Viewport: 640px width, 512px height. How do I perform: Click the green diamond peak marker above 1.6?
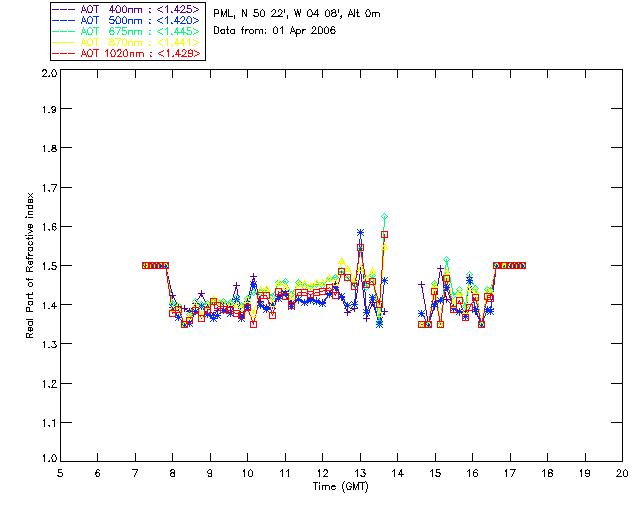click(384, 216)
